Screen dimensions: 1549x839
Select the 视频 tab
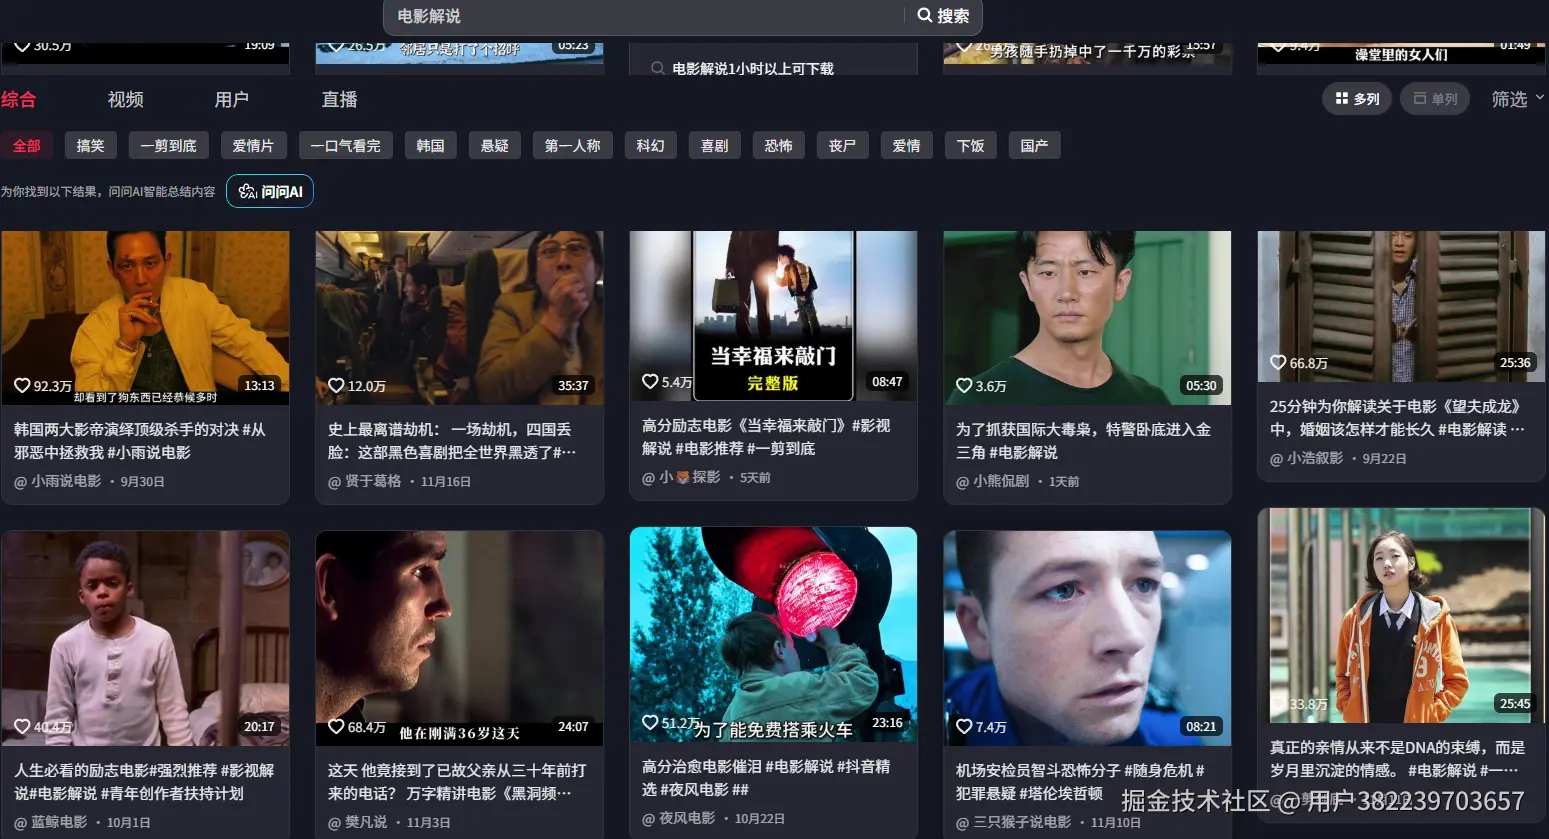[125, 99]
